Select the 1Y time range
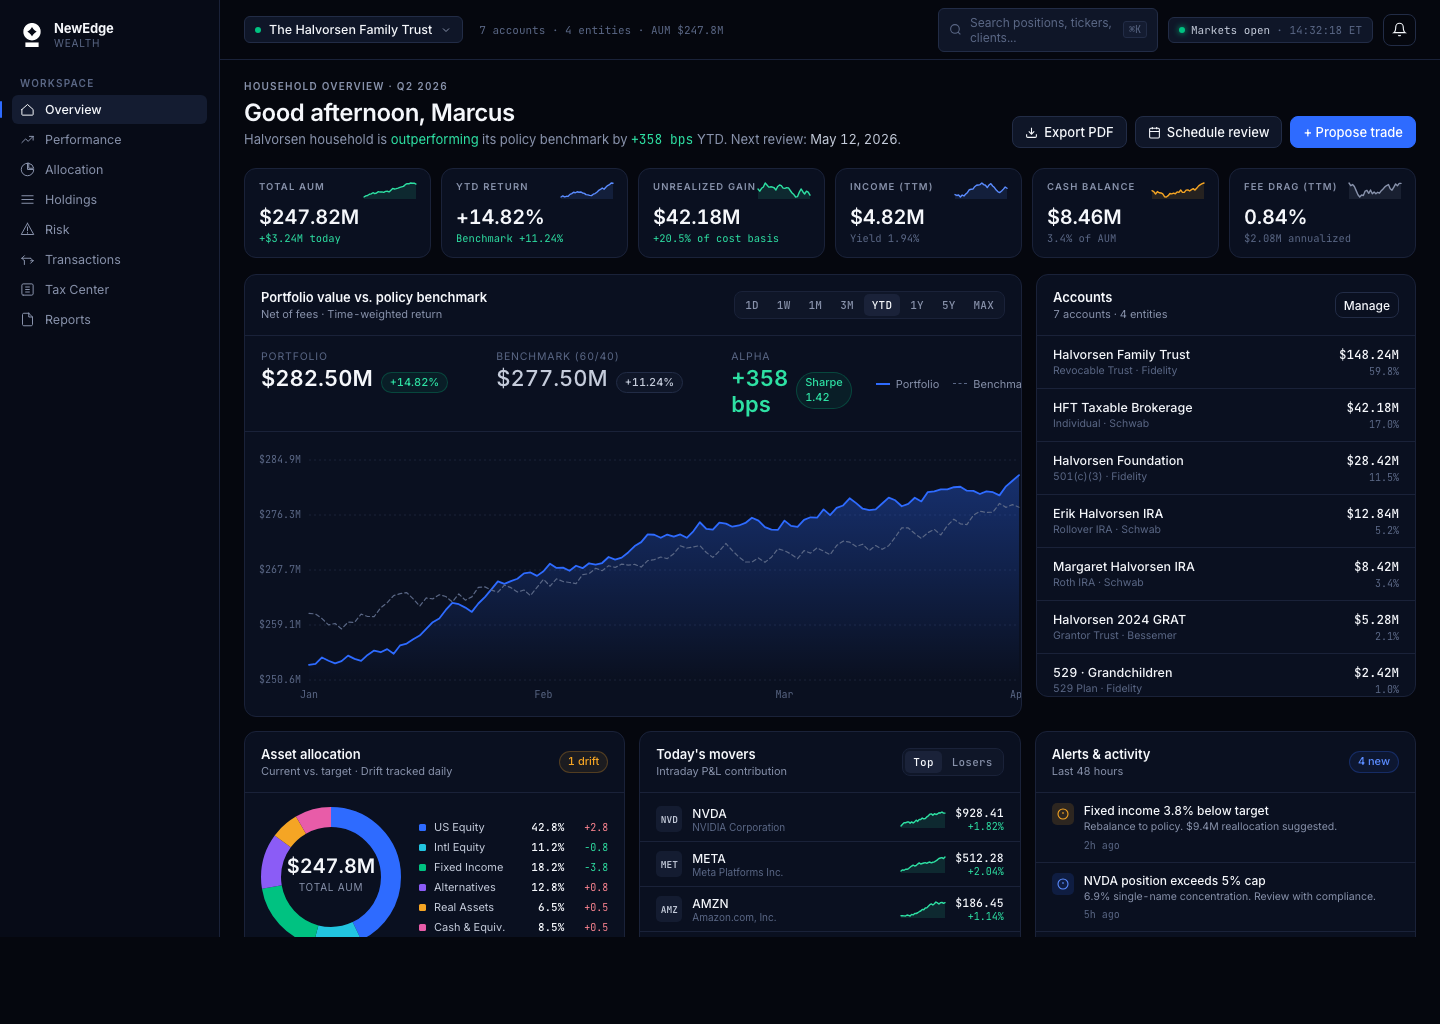The image size is (1440, 1024). pyautogui.click(x=917, y=306)
